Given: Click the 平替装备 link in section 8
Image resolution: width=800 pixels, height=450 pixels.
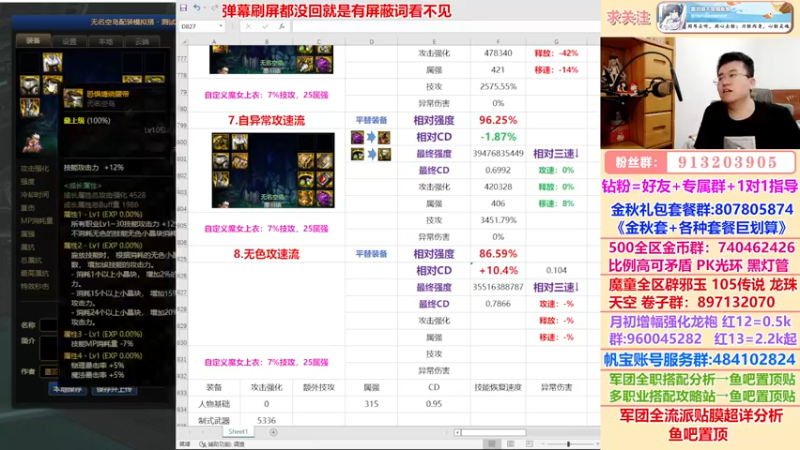Looking at the screenshot, I should point(371,254).
